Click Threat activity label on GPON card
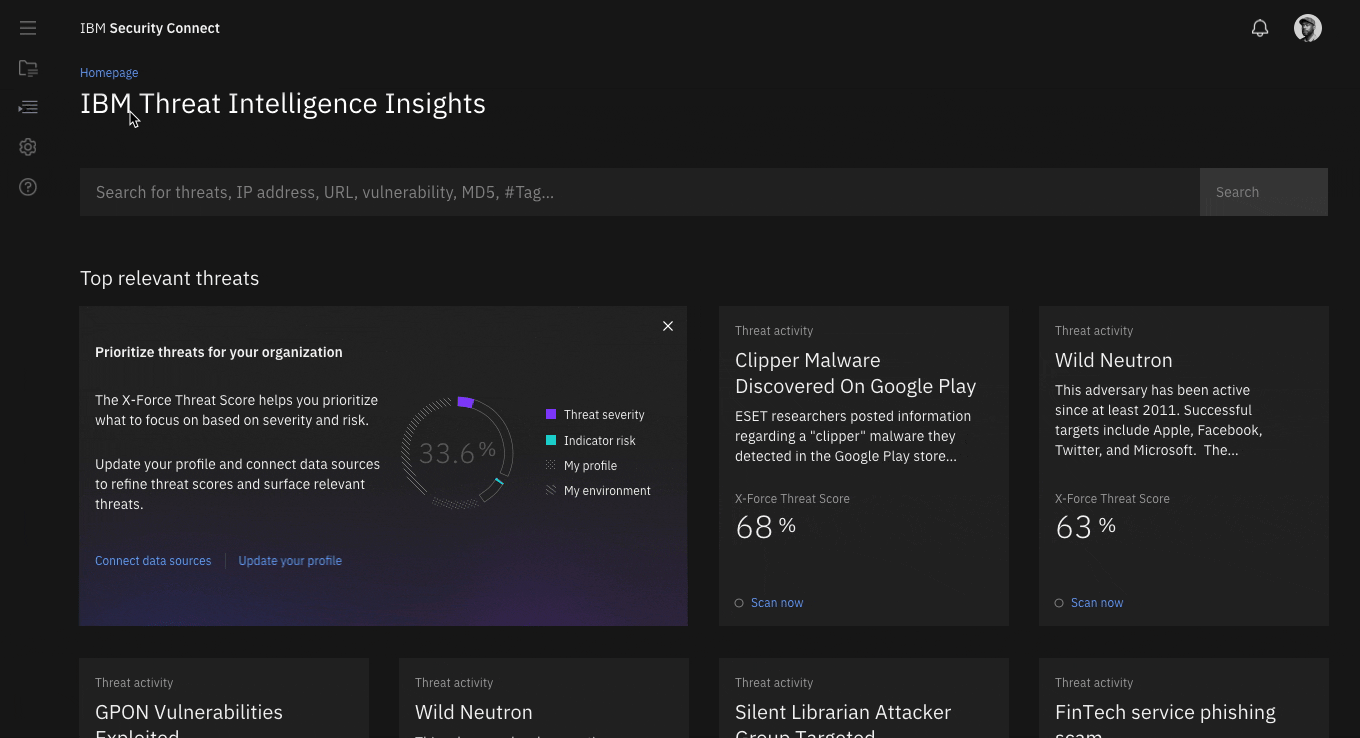The width and height of the screenshot is (1360, 738). point(134,683)
